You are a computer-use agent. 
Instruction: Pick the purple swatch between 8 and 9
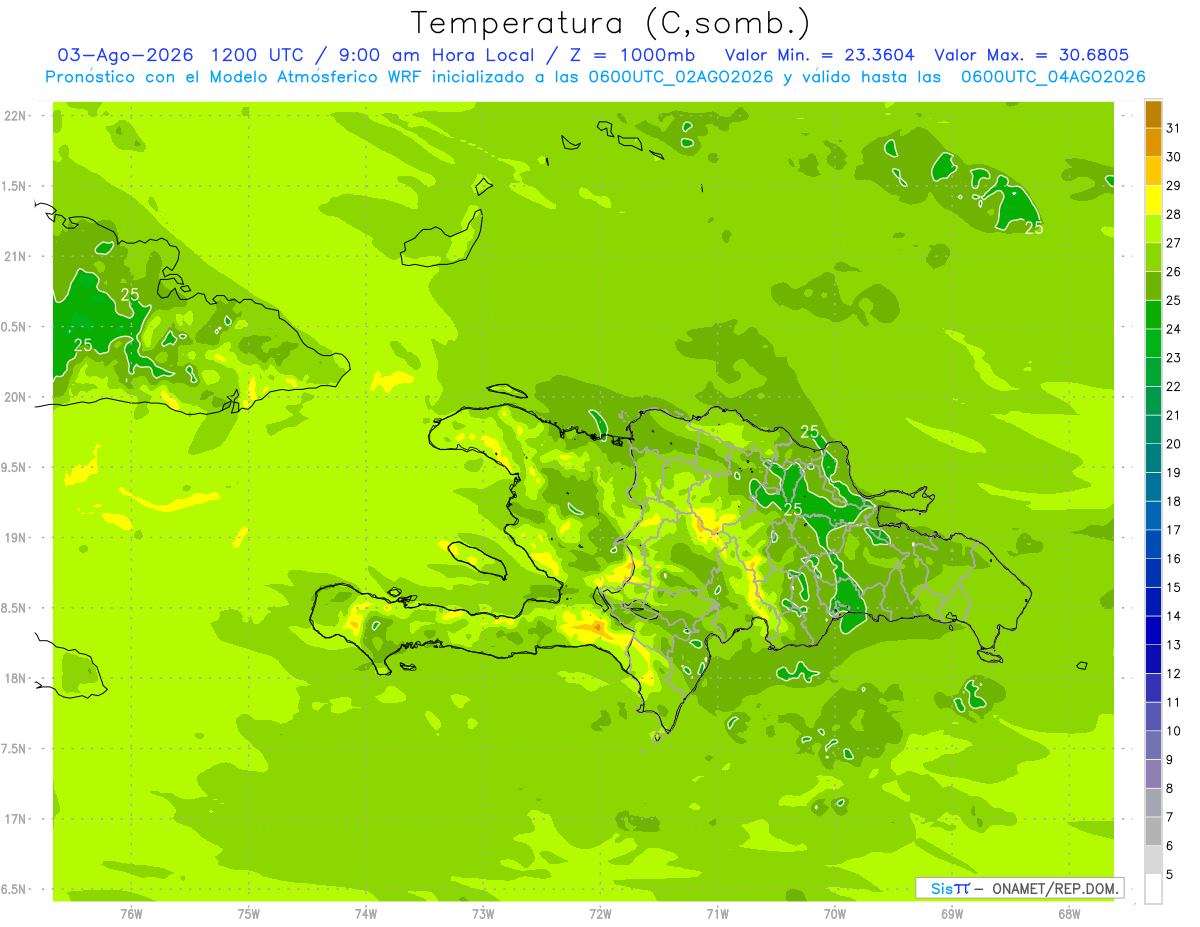click(1153, 774)
